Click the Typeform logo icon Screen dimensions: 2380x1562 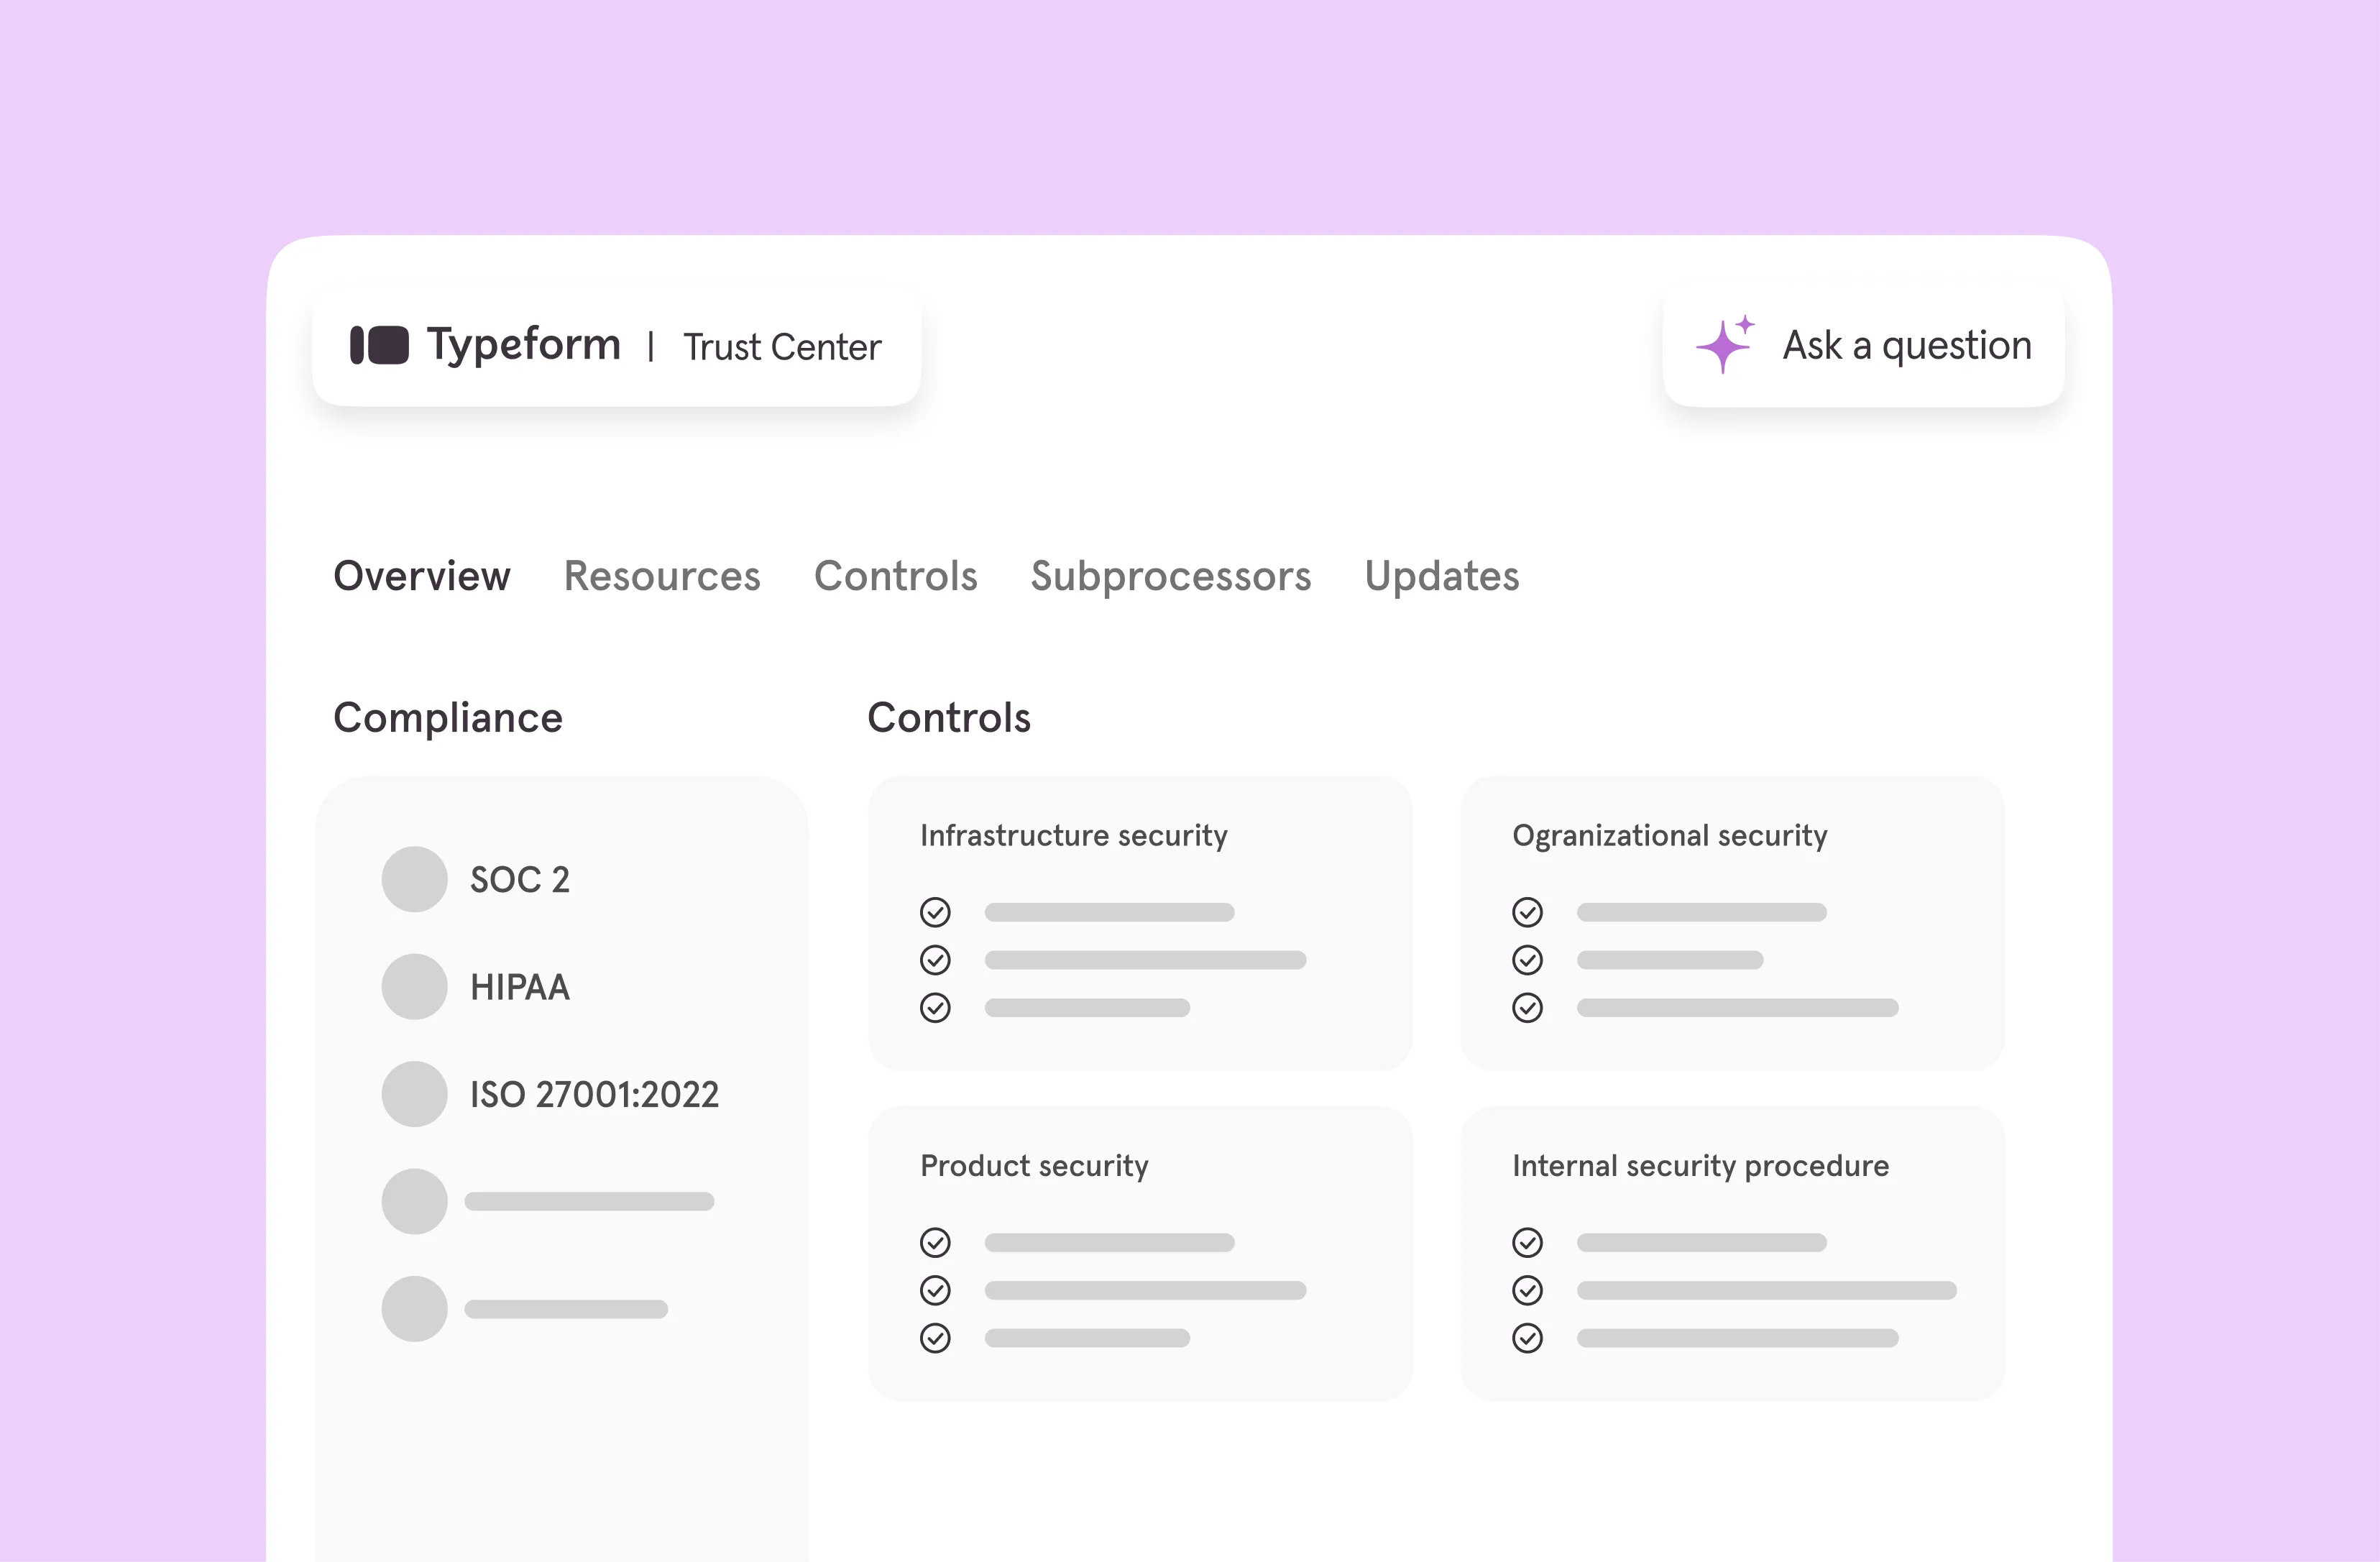click(x=379, y=345)
